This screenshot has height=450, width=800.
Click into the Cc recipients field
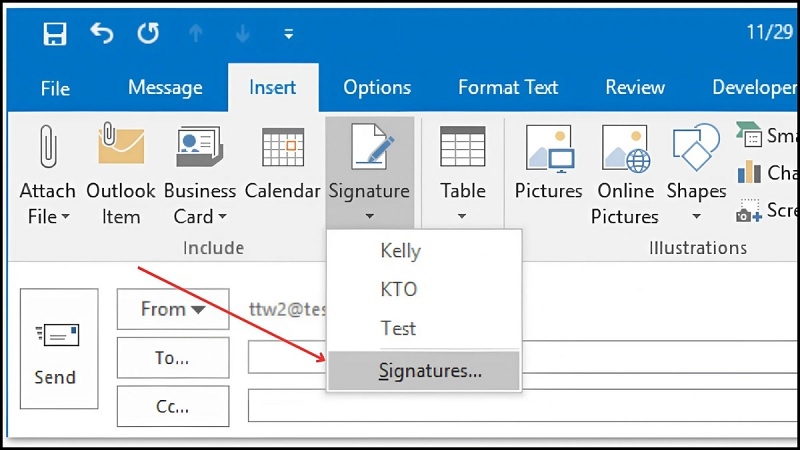coord(523,405)
